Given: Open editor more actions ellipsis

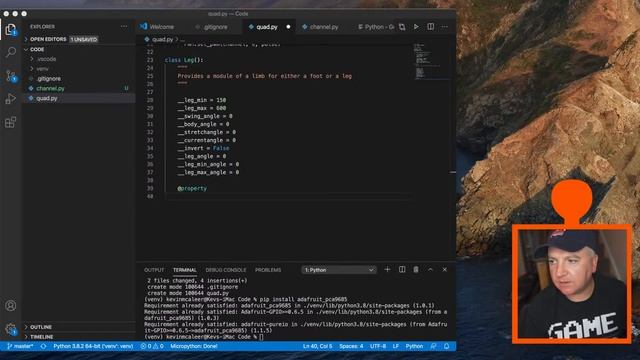Looking at the screenshot, I should click(x=444, y=27).
